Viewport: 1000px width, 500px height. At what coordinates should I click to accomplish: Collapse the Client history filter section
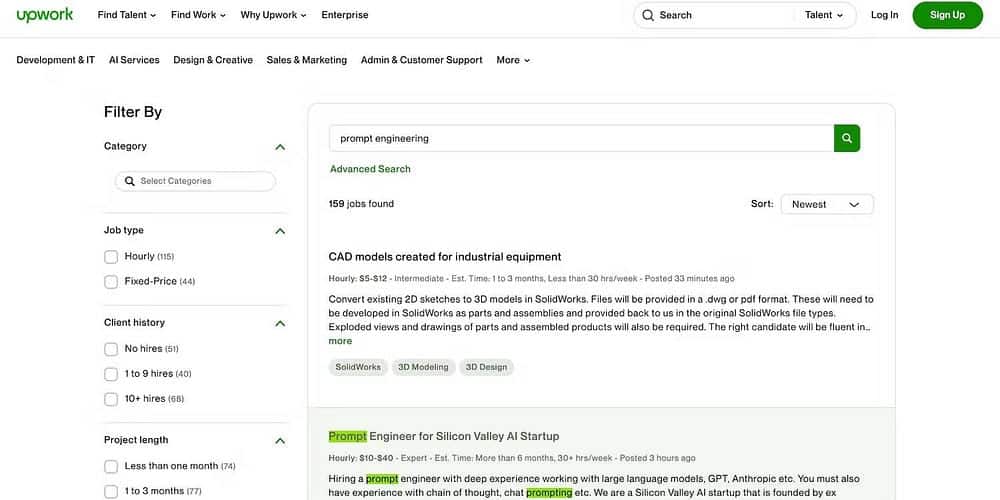280,323
